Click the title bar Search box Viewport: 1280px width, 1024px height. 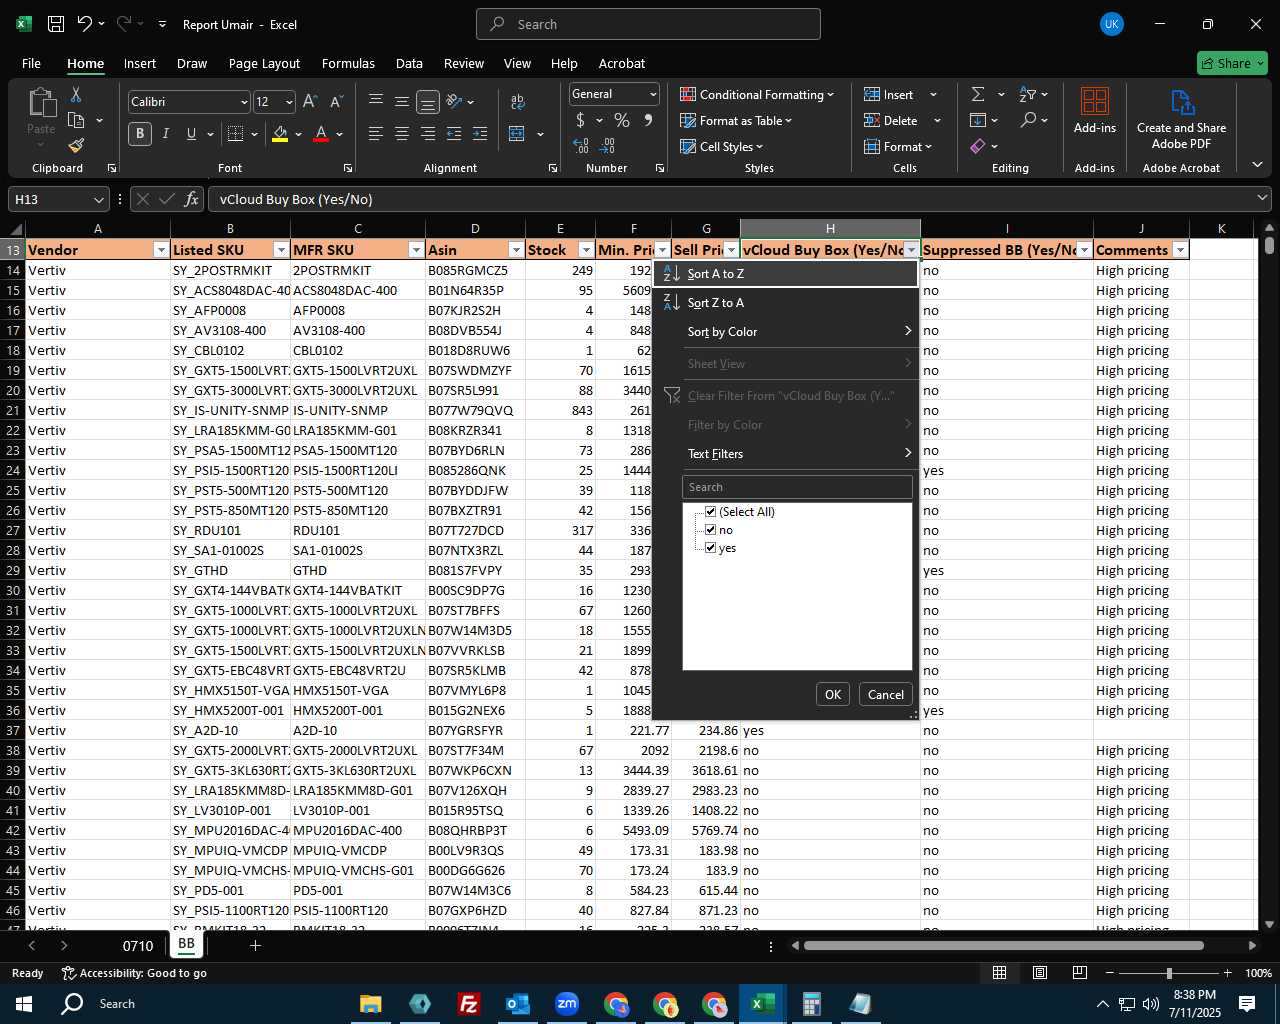(x=648, y=24)
